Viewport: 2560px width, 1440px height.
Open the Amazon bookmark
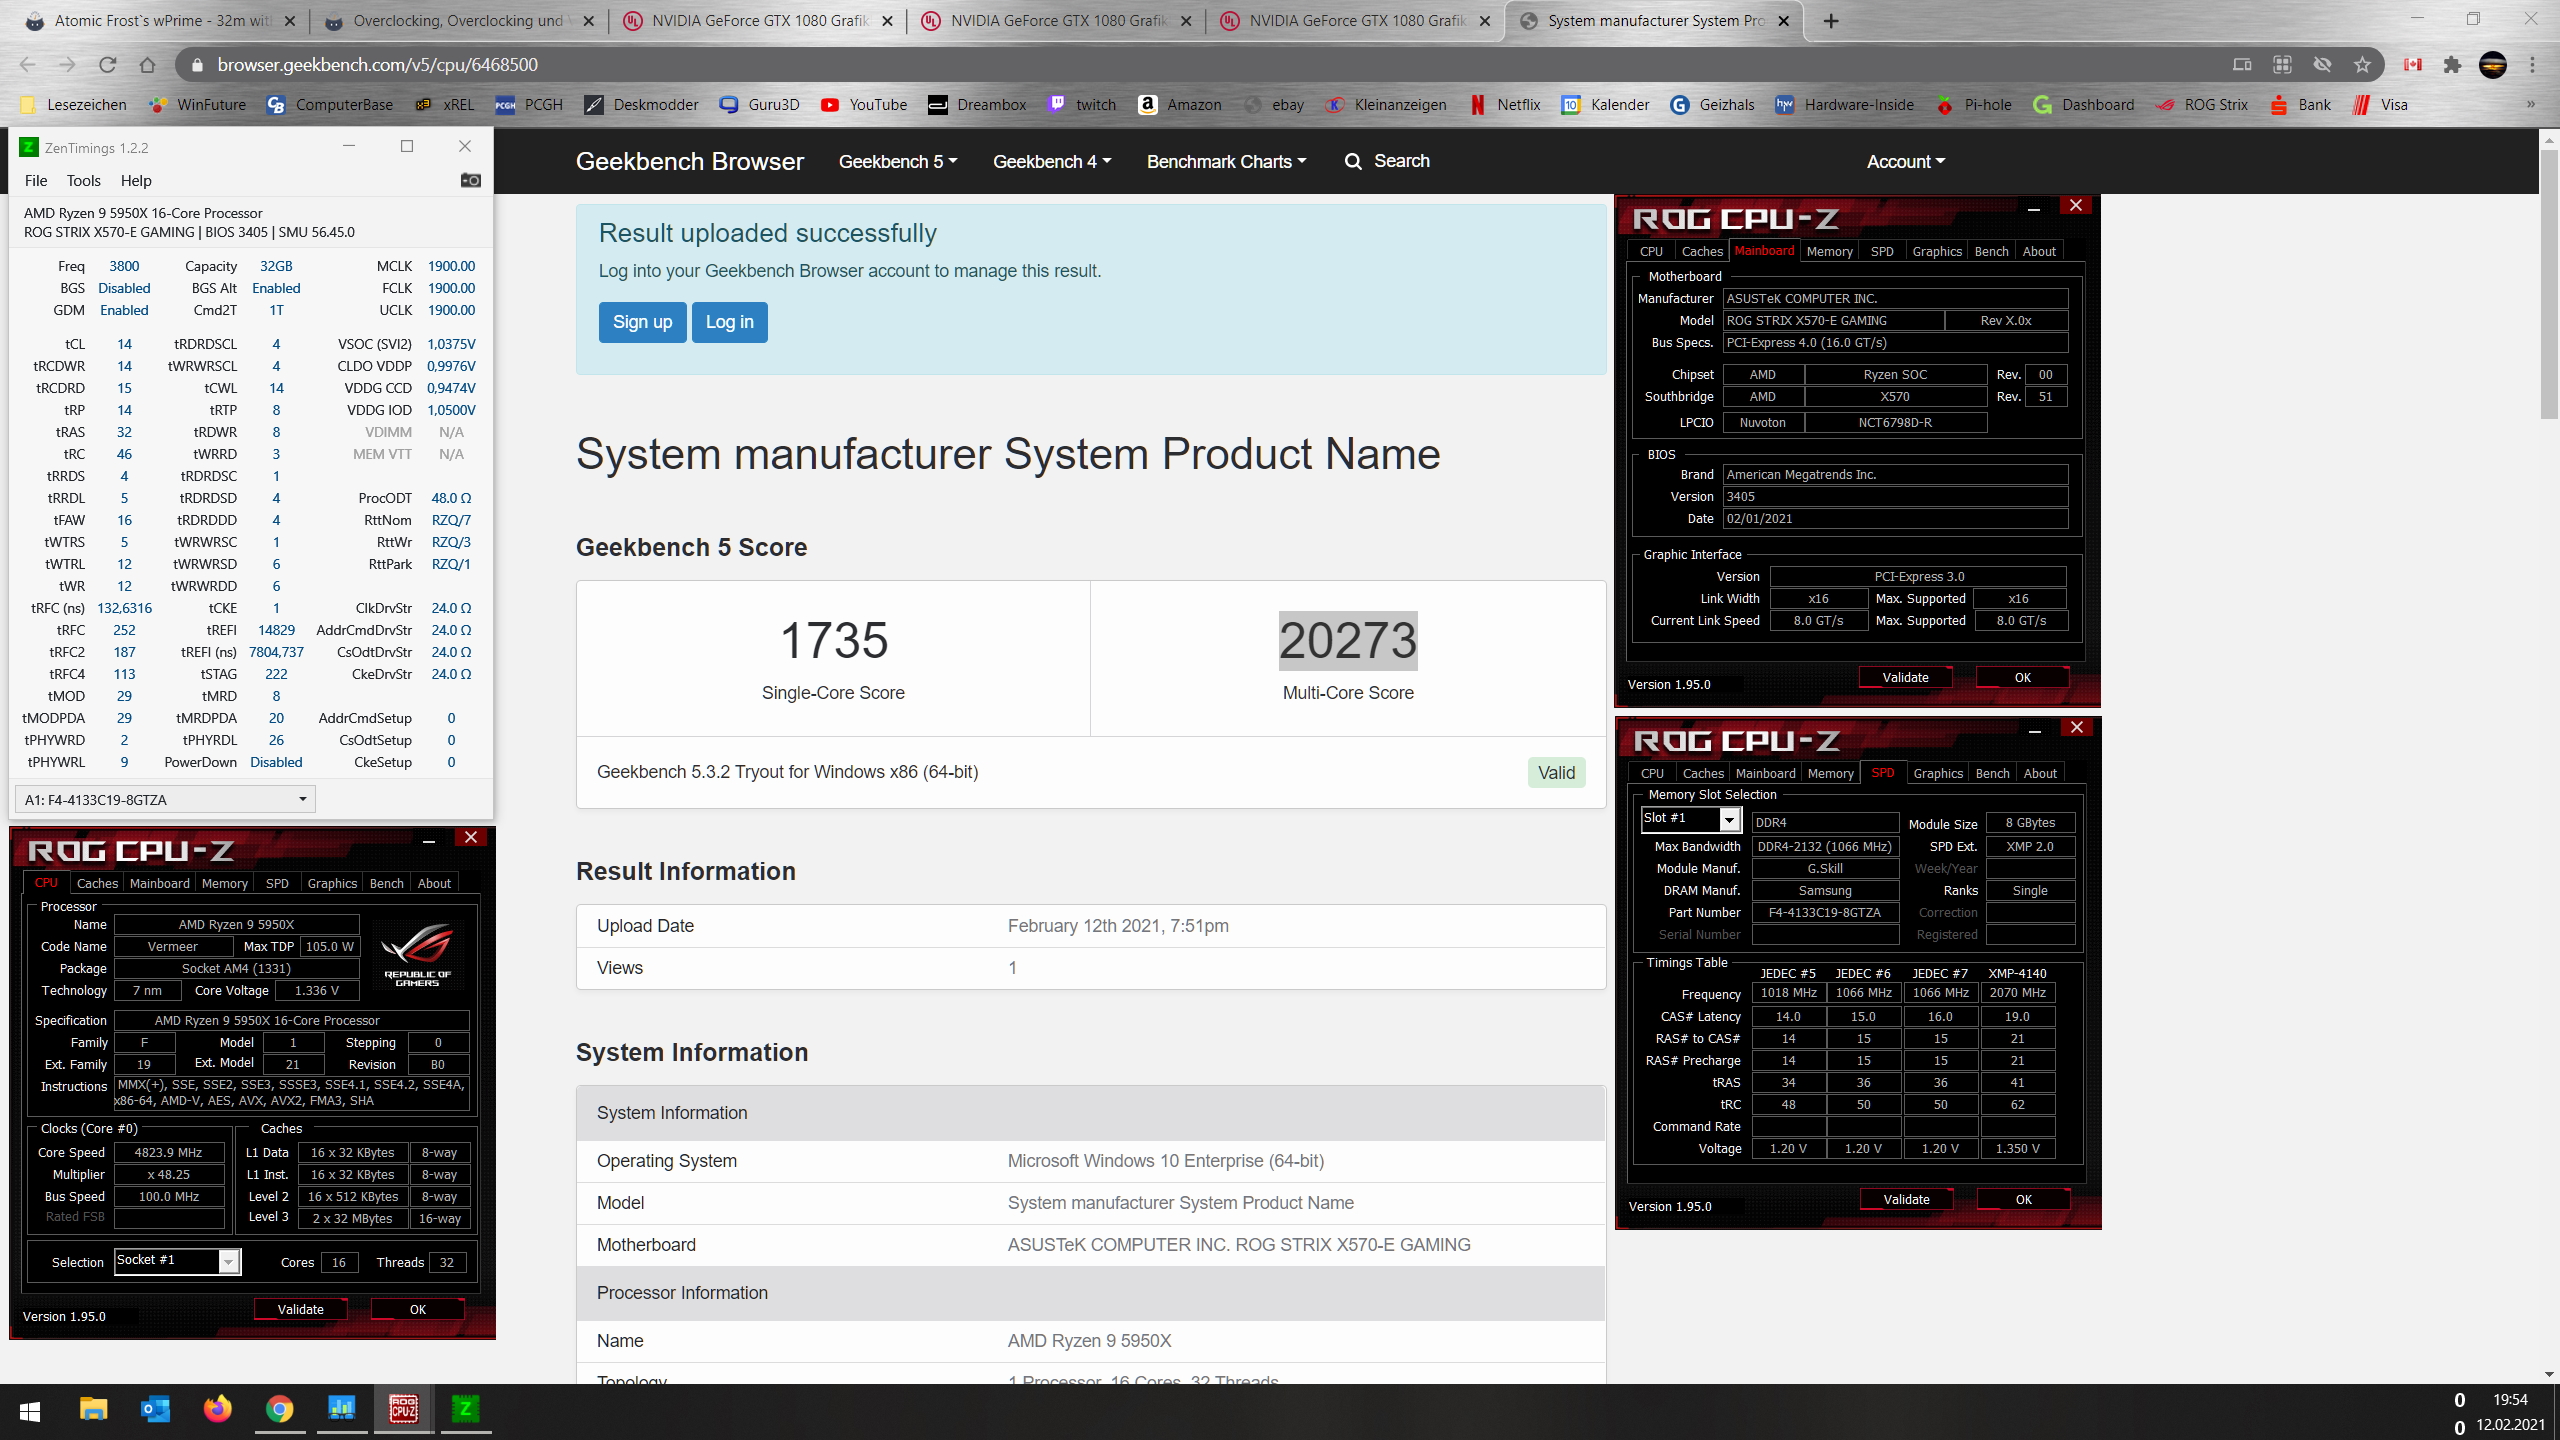point(1180,105)
